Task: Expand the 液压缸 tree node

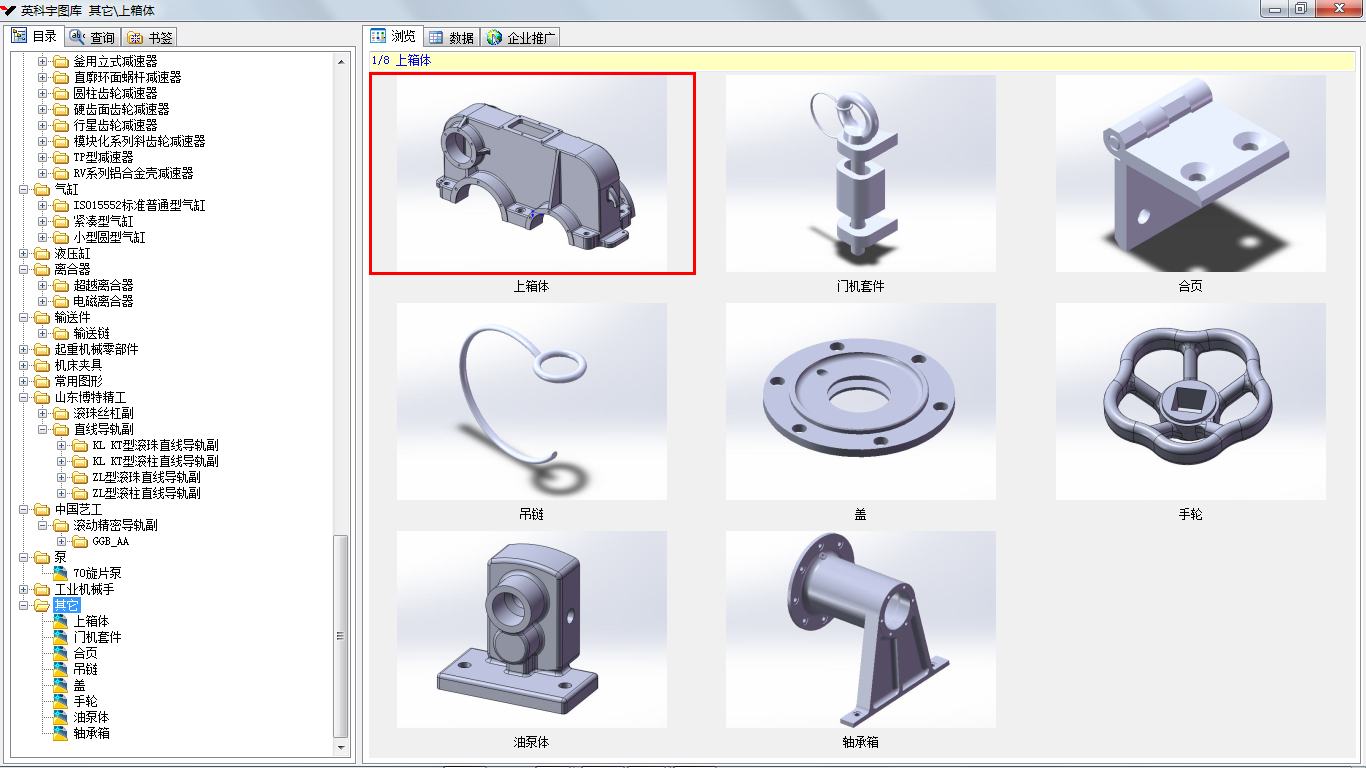Action: [24, 253]
